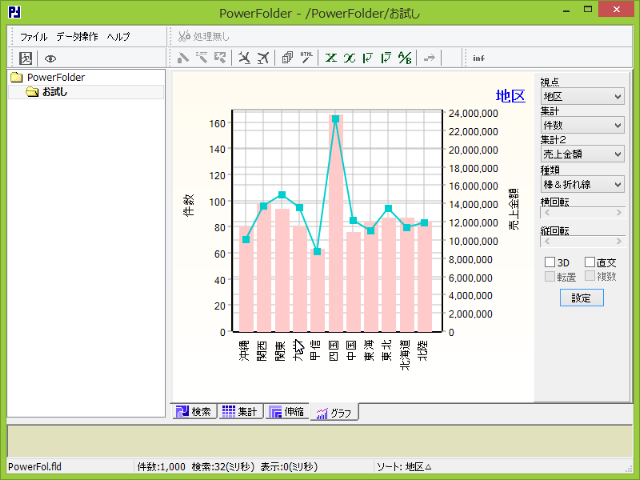
Task: Click the first green sort-arrow icon
Action: click(x=368, y=58)
